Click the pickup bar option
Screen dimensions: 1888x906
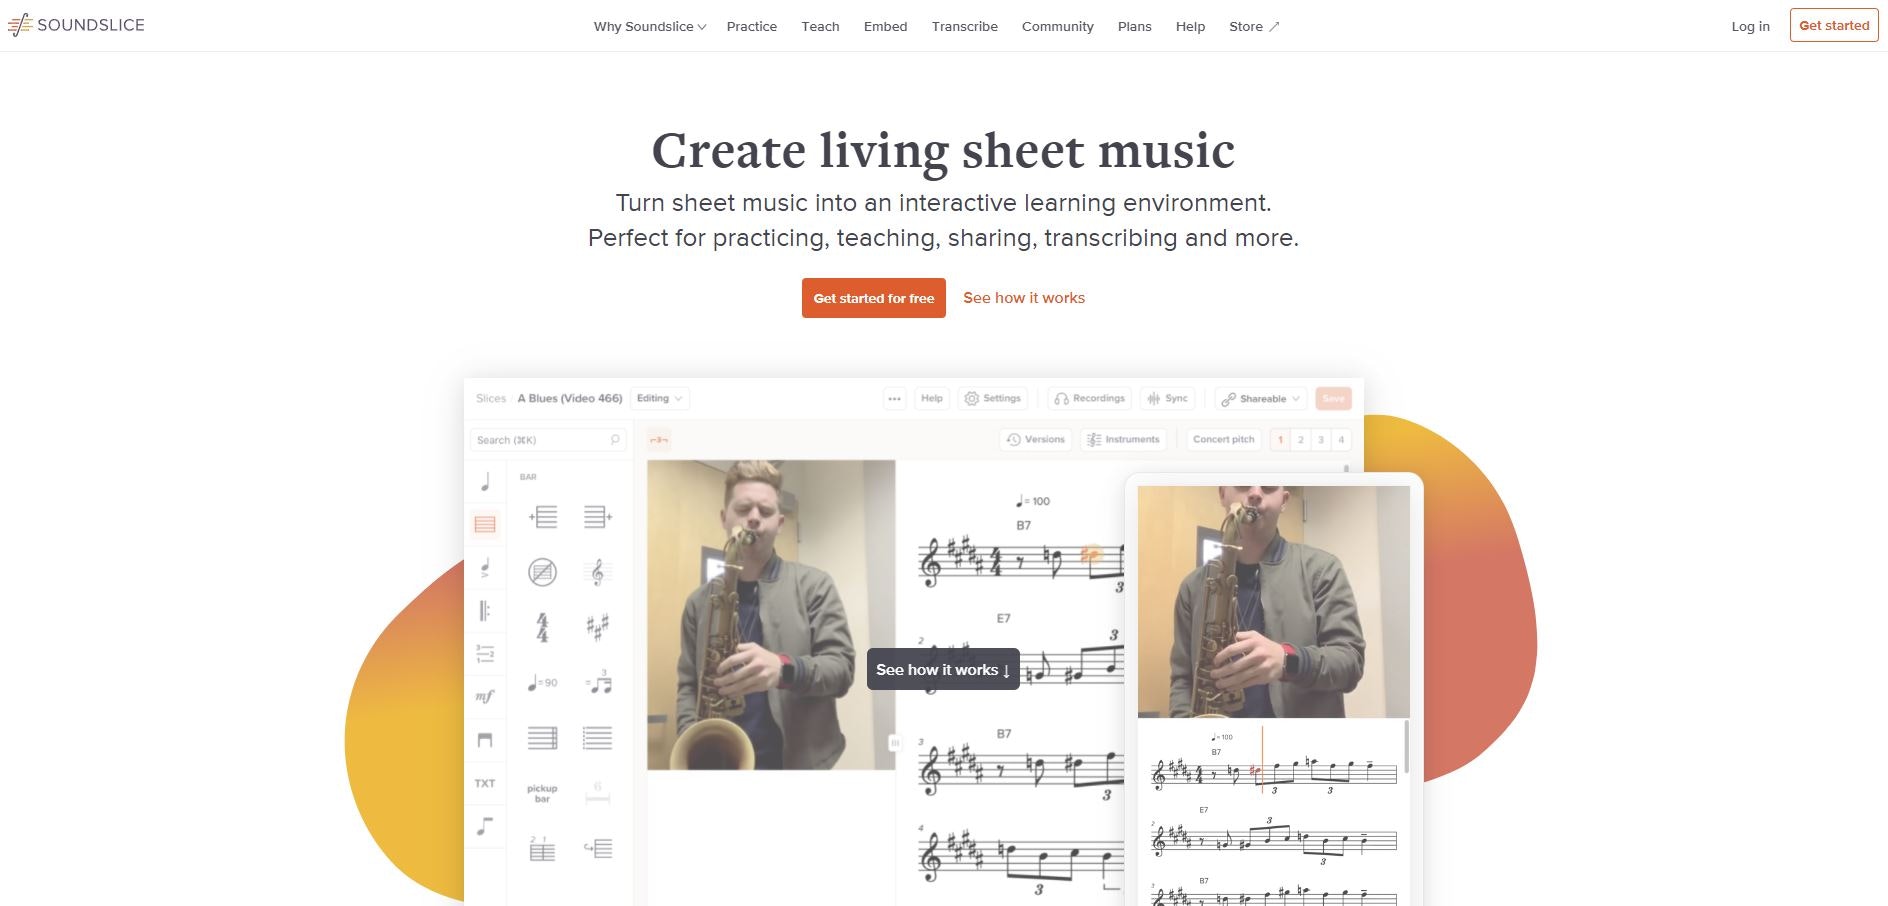pyautogui.click(x=542, y=793)
